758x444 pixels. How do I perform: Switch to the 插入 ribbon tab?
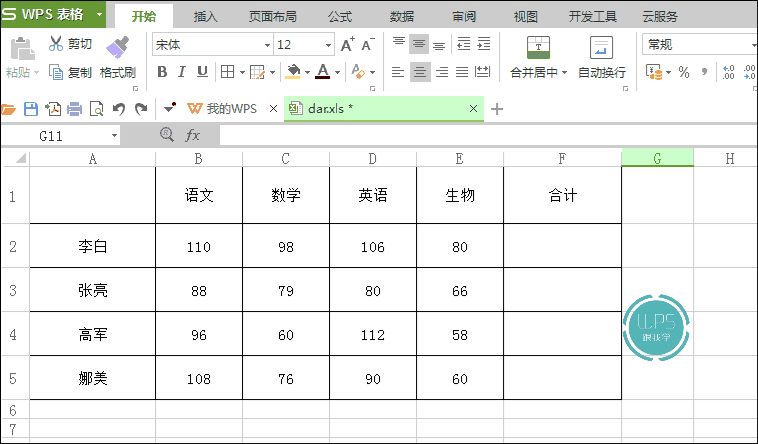205,16
